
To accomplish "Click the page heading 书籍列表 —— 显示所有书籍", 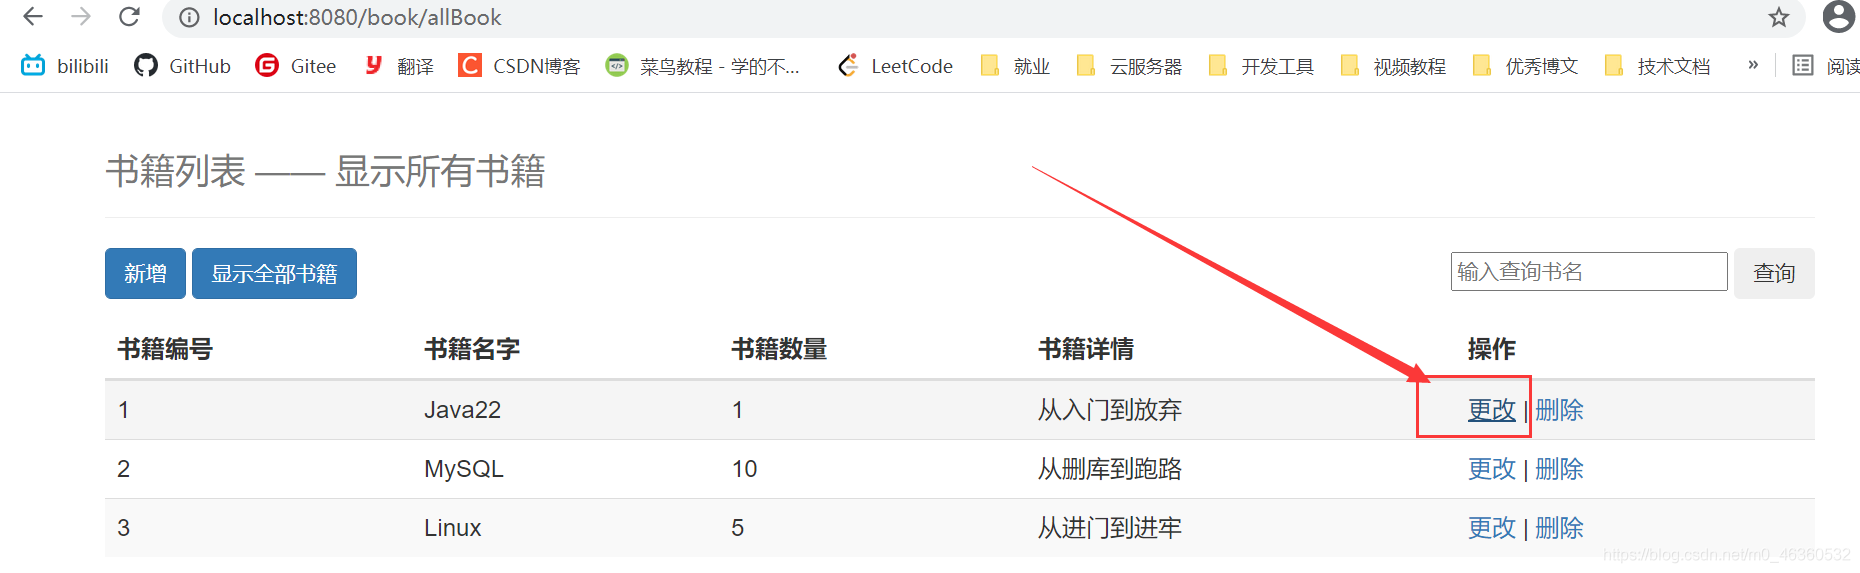I will click(325, 171).
